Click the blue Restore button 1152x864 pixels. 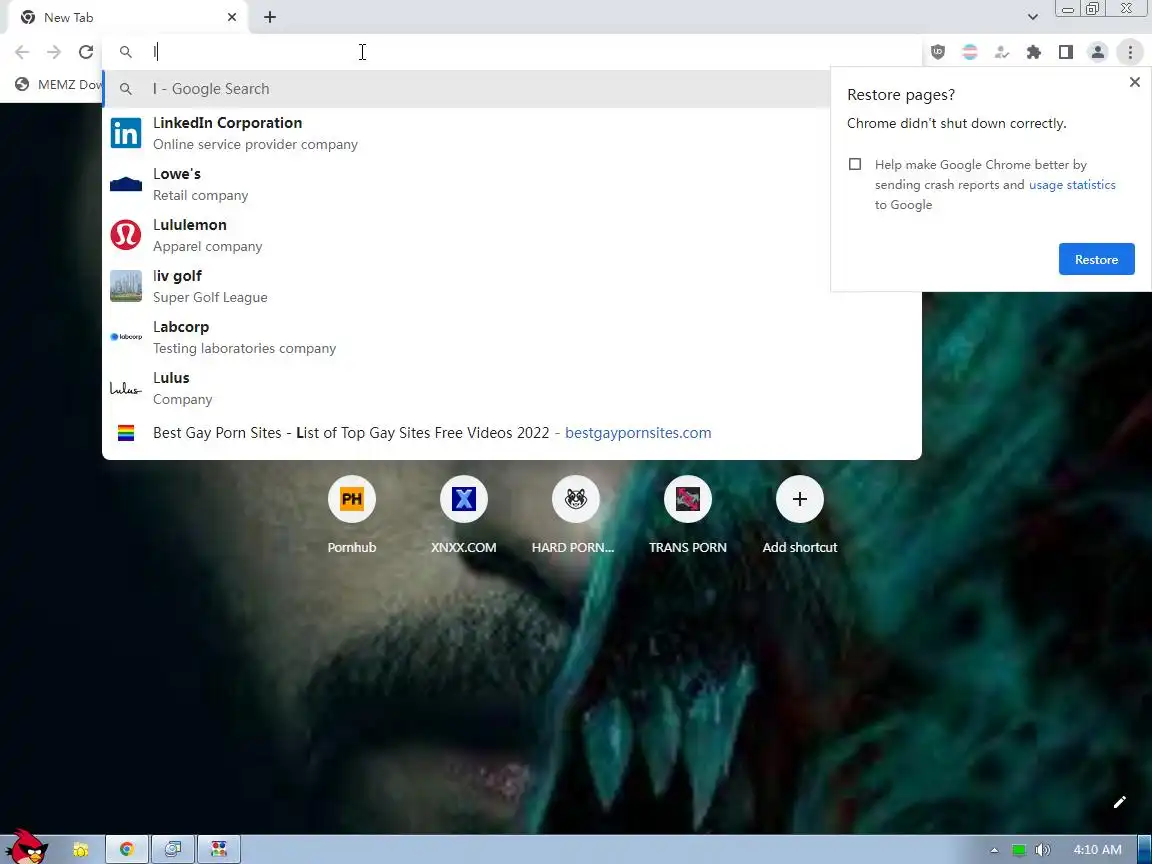tap(1096, 259)
